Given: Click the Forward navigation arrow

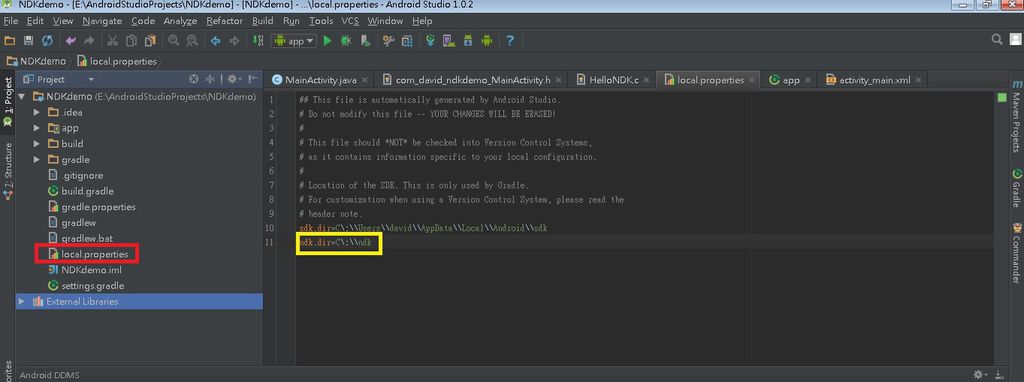Looking at the screenshot, I should [x=234, y=40].
